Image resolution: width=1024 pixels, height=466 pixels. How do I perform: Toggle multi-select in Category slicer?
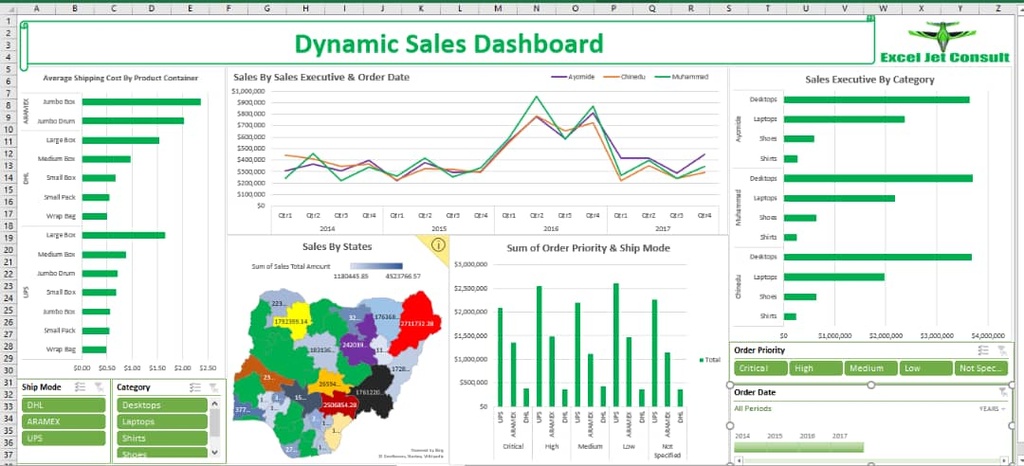(x=195, y=387)
